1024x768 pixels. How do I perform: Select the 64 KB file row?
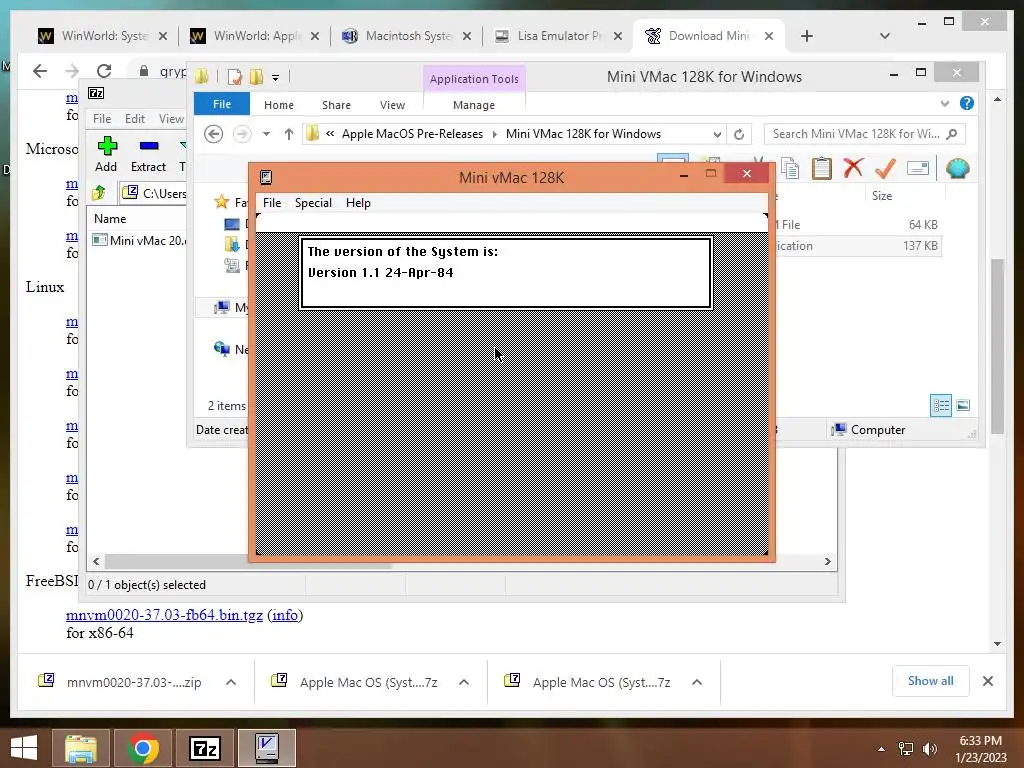point(857,225)
